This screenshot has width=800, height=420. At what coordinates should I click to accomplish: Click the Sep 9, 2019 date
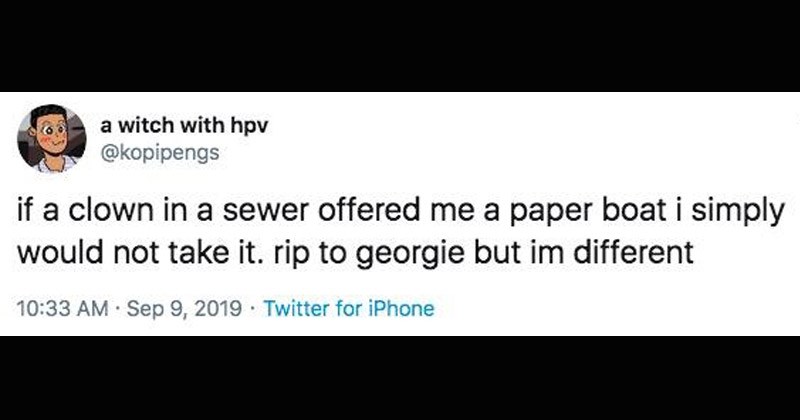click(176, 308)
